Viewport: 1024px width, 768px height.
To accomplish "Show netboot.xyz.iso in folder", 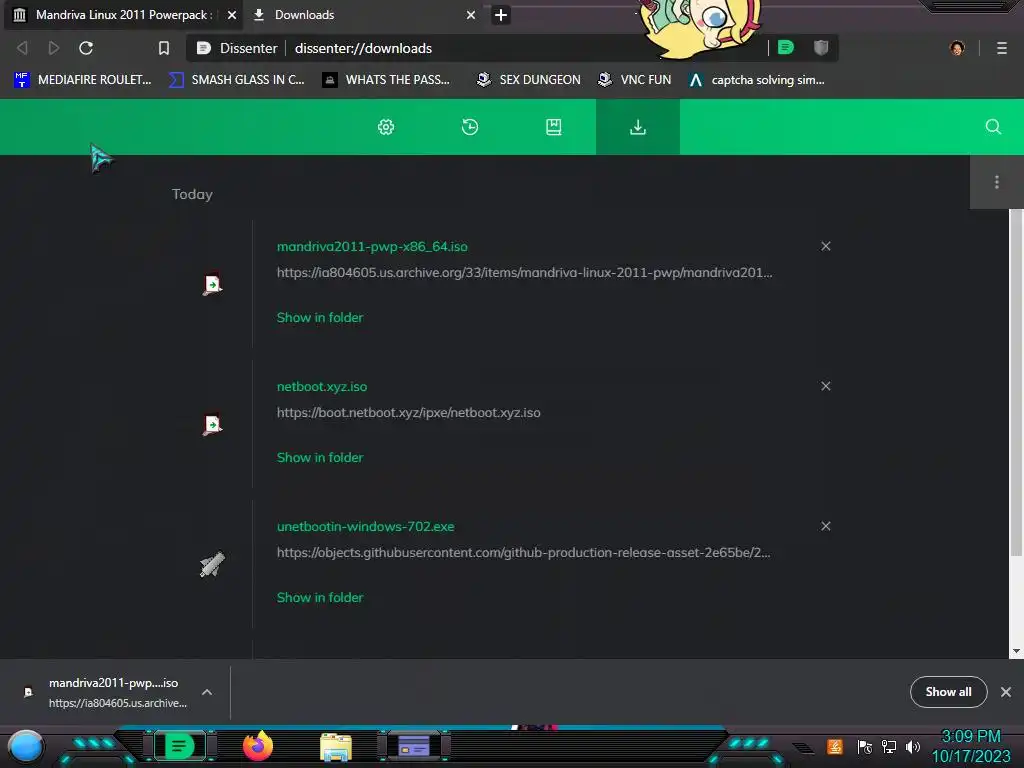I will [320, 457].
